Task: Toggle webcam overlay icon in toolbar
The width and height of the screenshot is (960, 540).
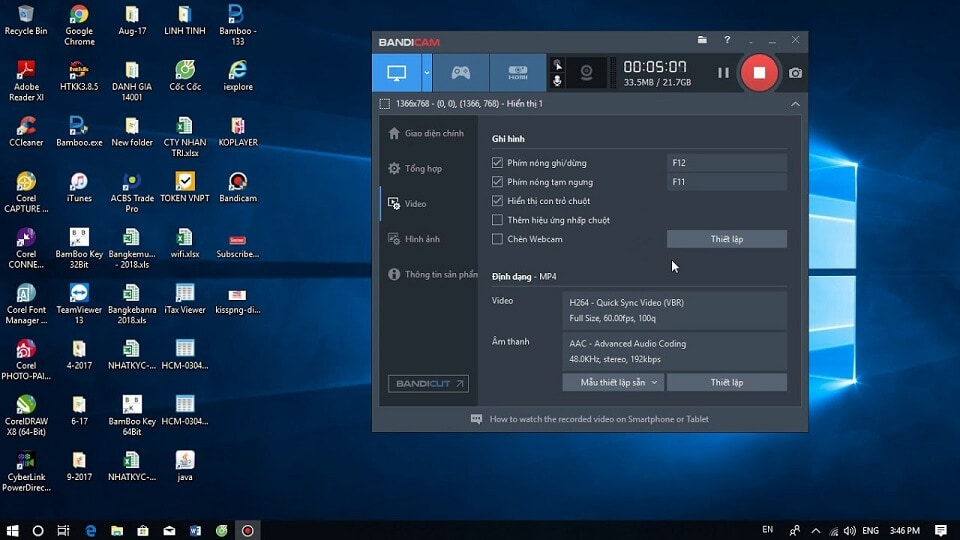Action: (x=586, y=73)
